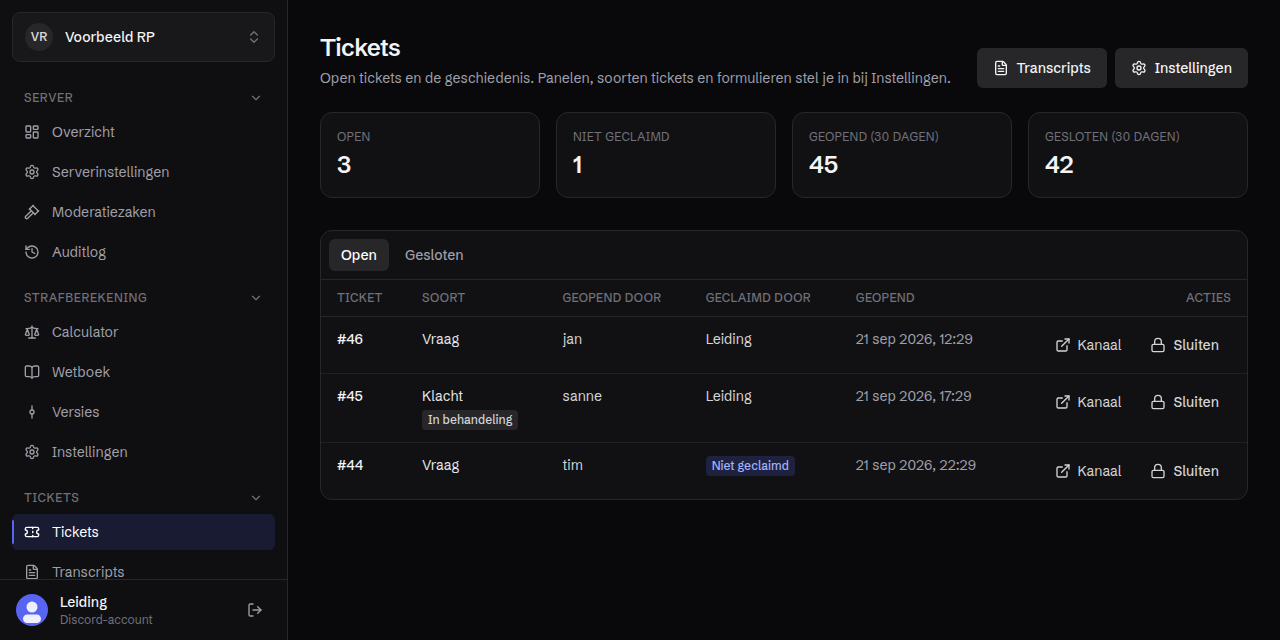Open Kanaal link for ticket #46
This screenshot has height=640, width=1280.
(1089, 345)
